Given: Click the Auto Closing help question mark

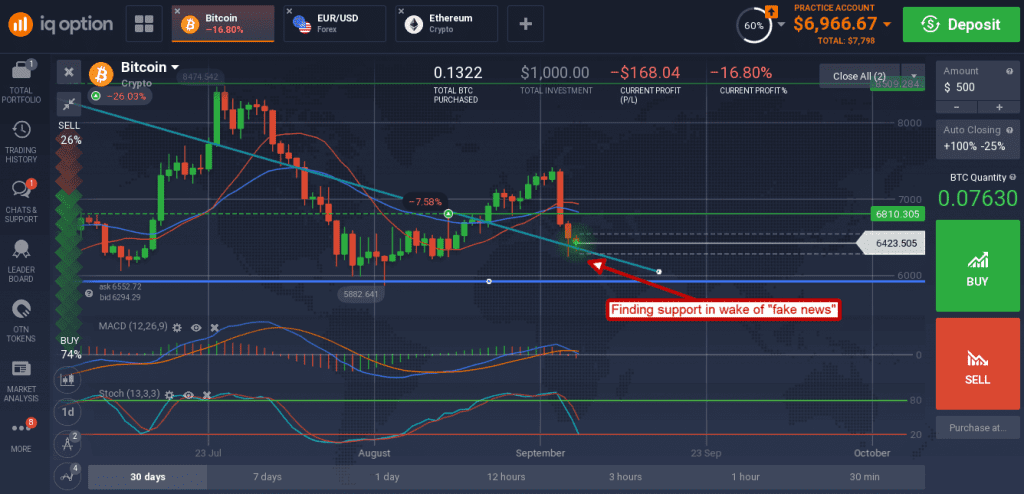Looking at the screenshot, I should (1010, 129).
